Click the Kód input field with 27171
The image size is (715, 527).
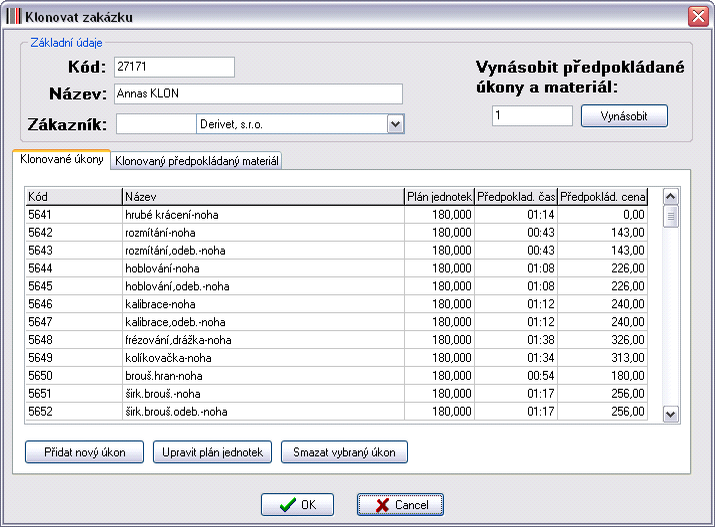pyautogui.click(x=174, y=67)
